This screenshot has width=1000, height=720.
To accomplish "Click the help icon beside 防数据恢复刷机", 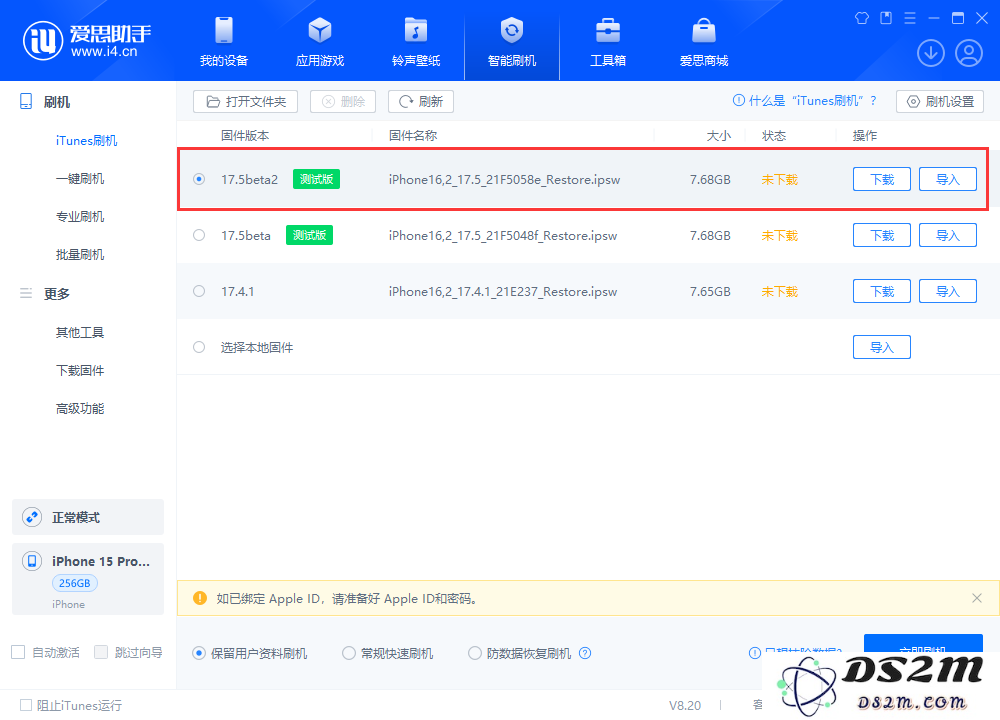I will click(585, 653).
